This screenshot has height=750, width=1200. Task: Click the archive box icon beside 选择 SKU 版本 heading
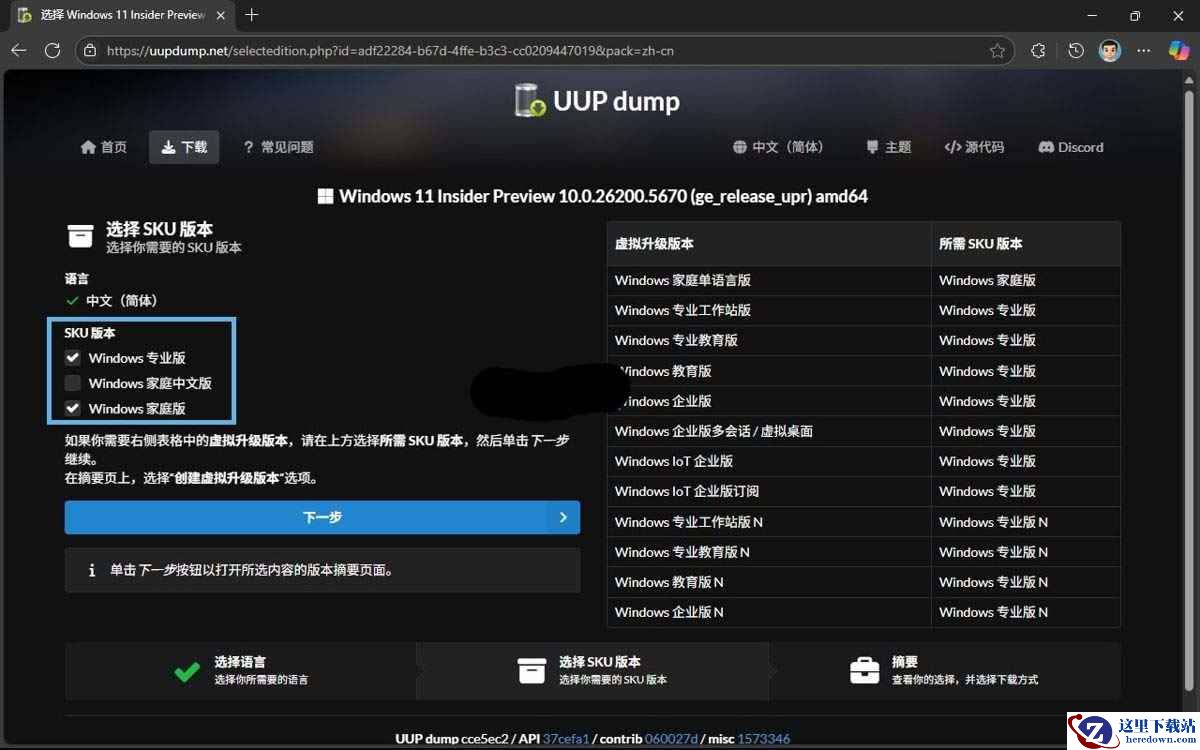(x=80, y=236)
